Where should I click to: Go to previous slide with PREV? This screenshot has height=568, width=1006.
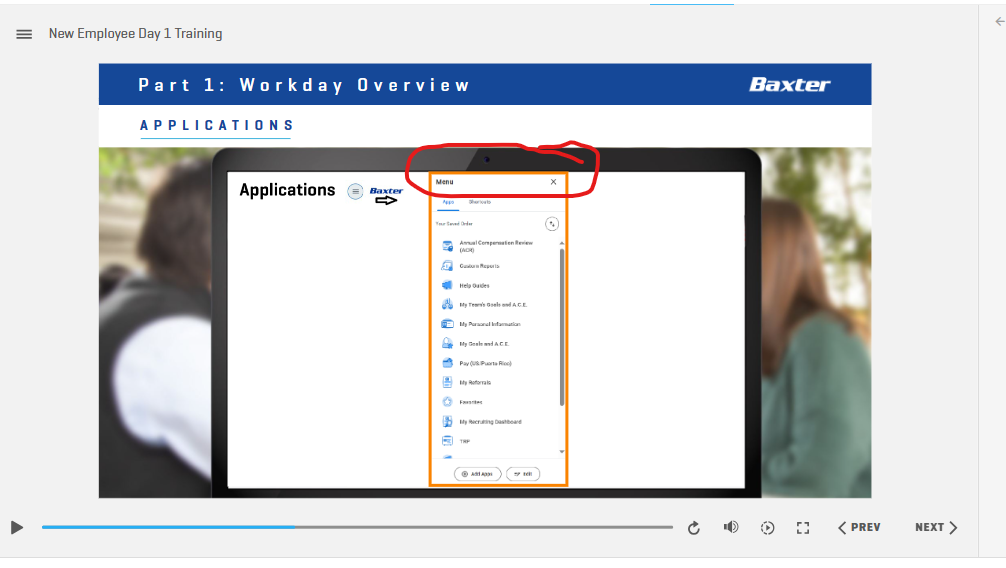pyautogui.click(x=859, y=527)
